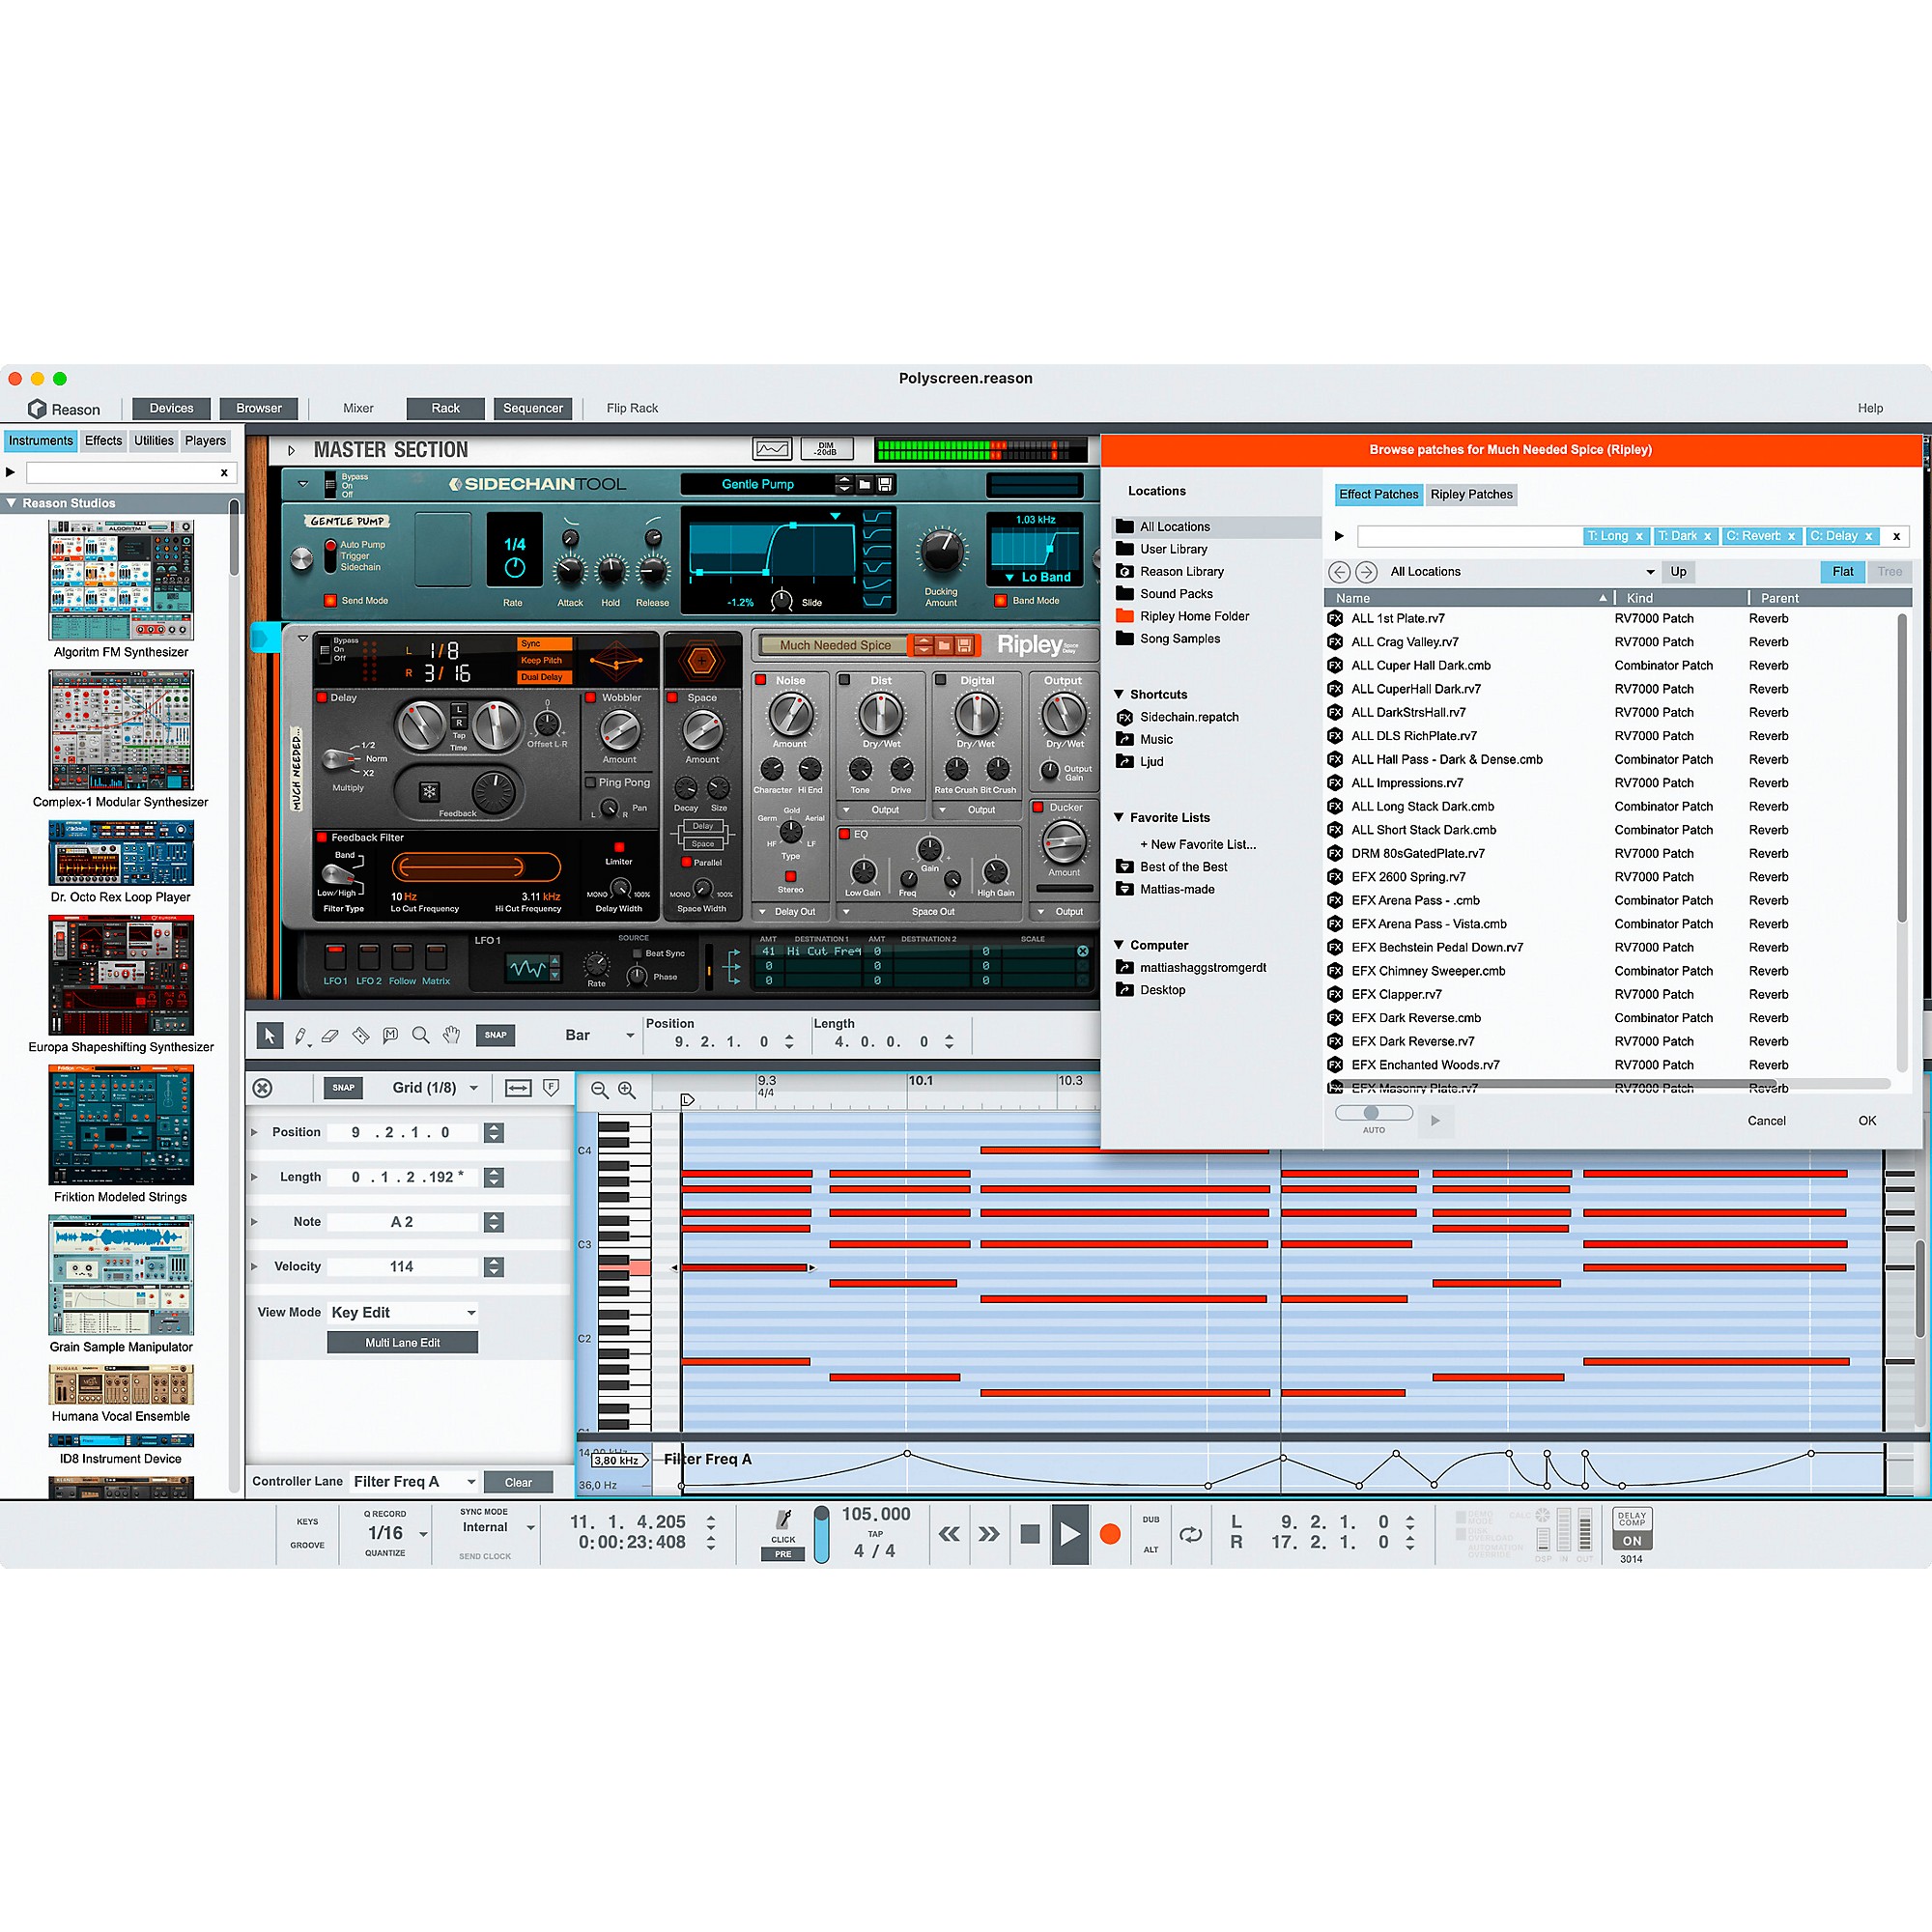This screenshot has height=1932, width=1932.
Task: Select the Eraser tool
Action: coord(331,1037)
